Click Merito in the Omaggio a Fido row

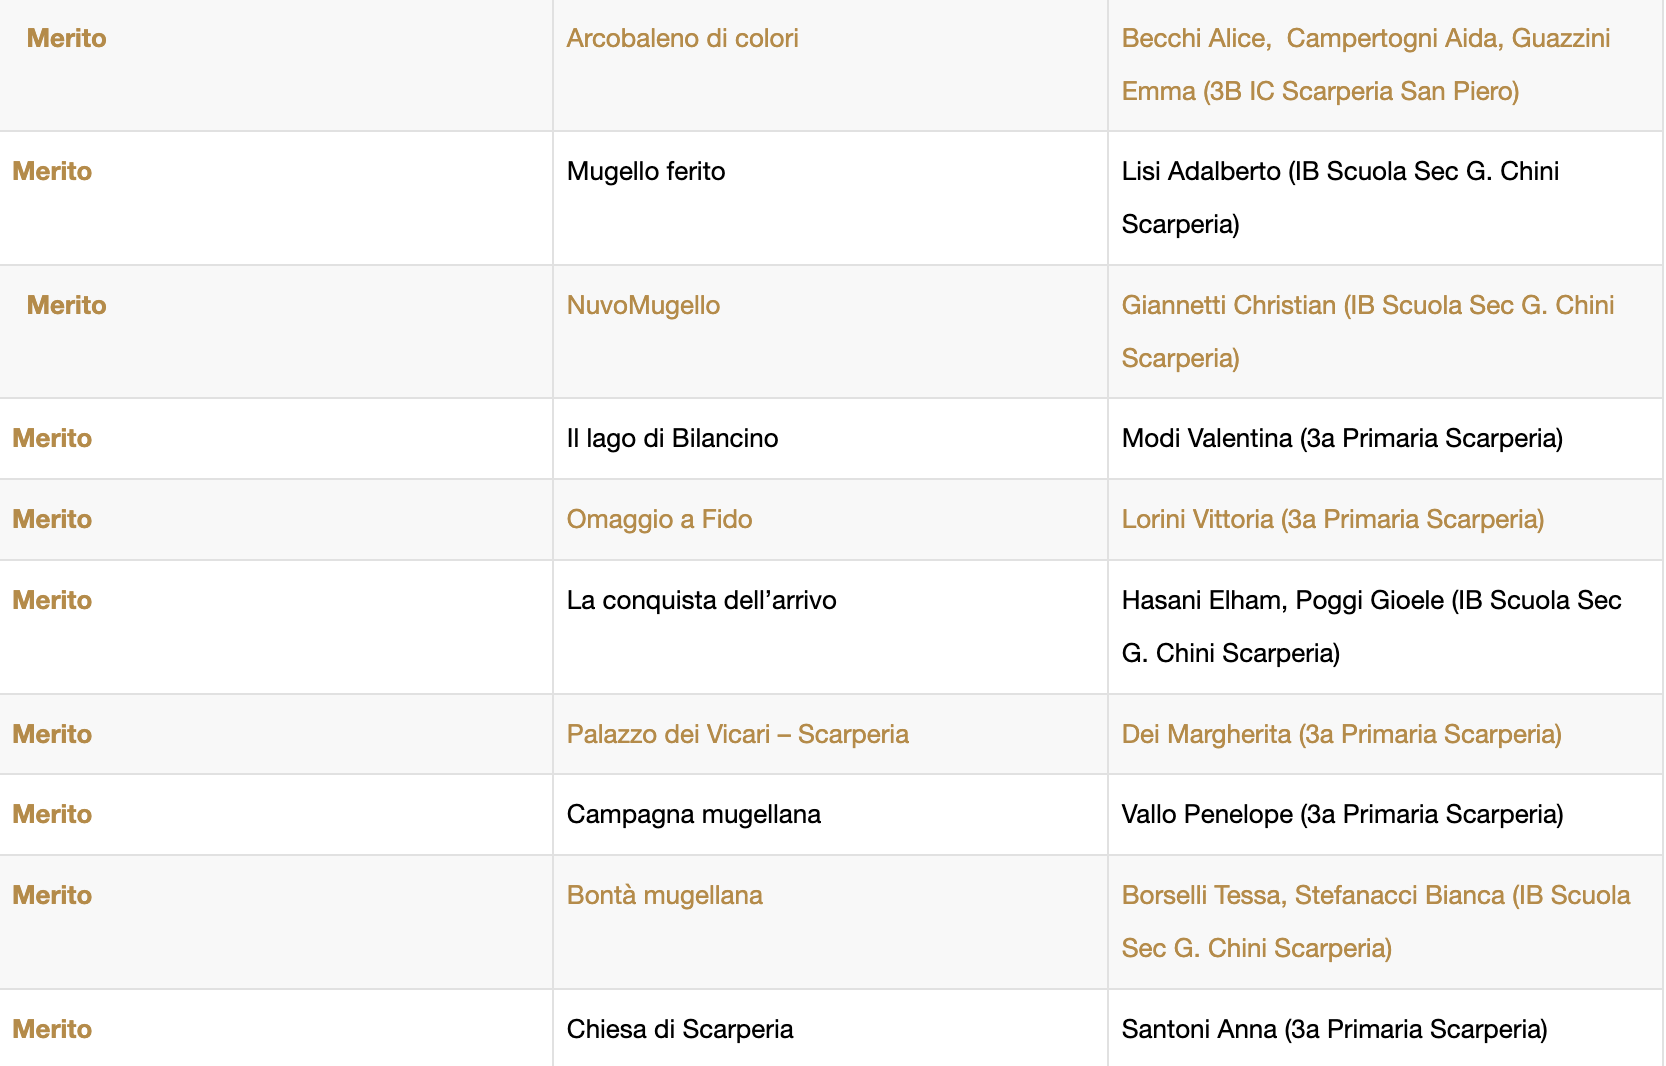[x=52, y=520]
